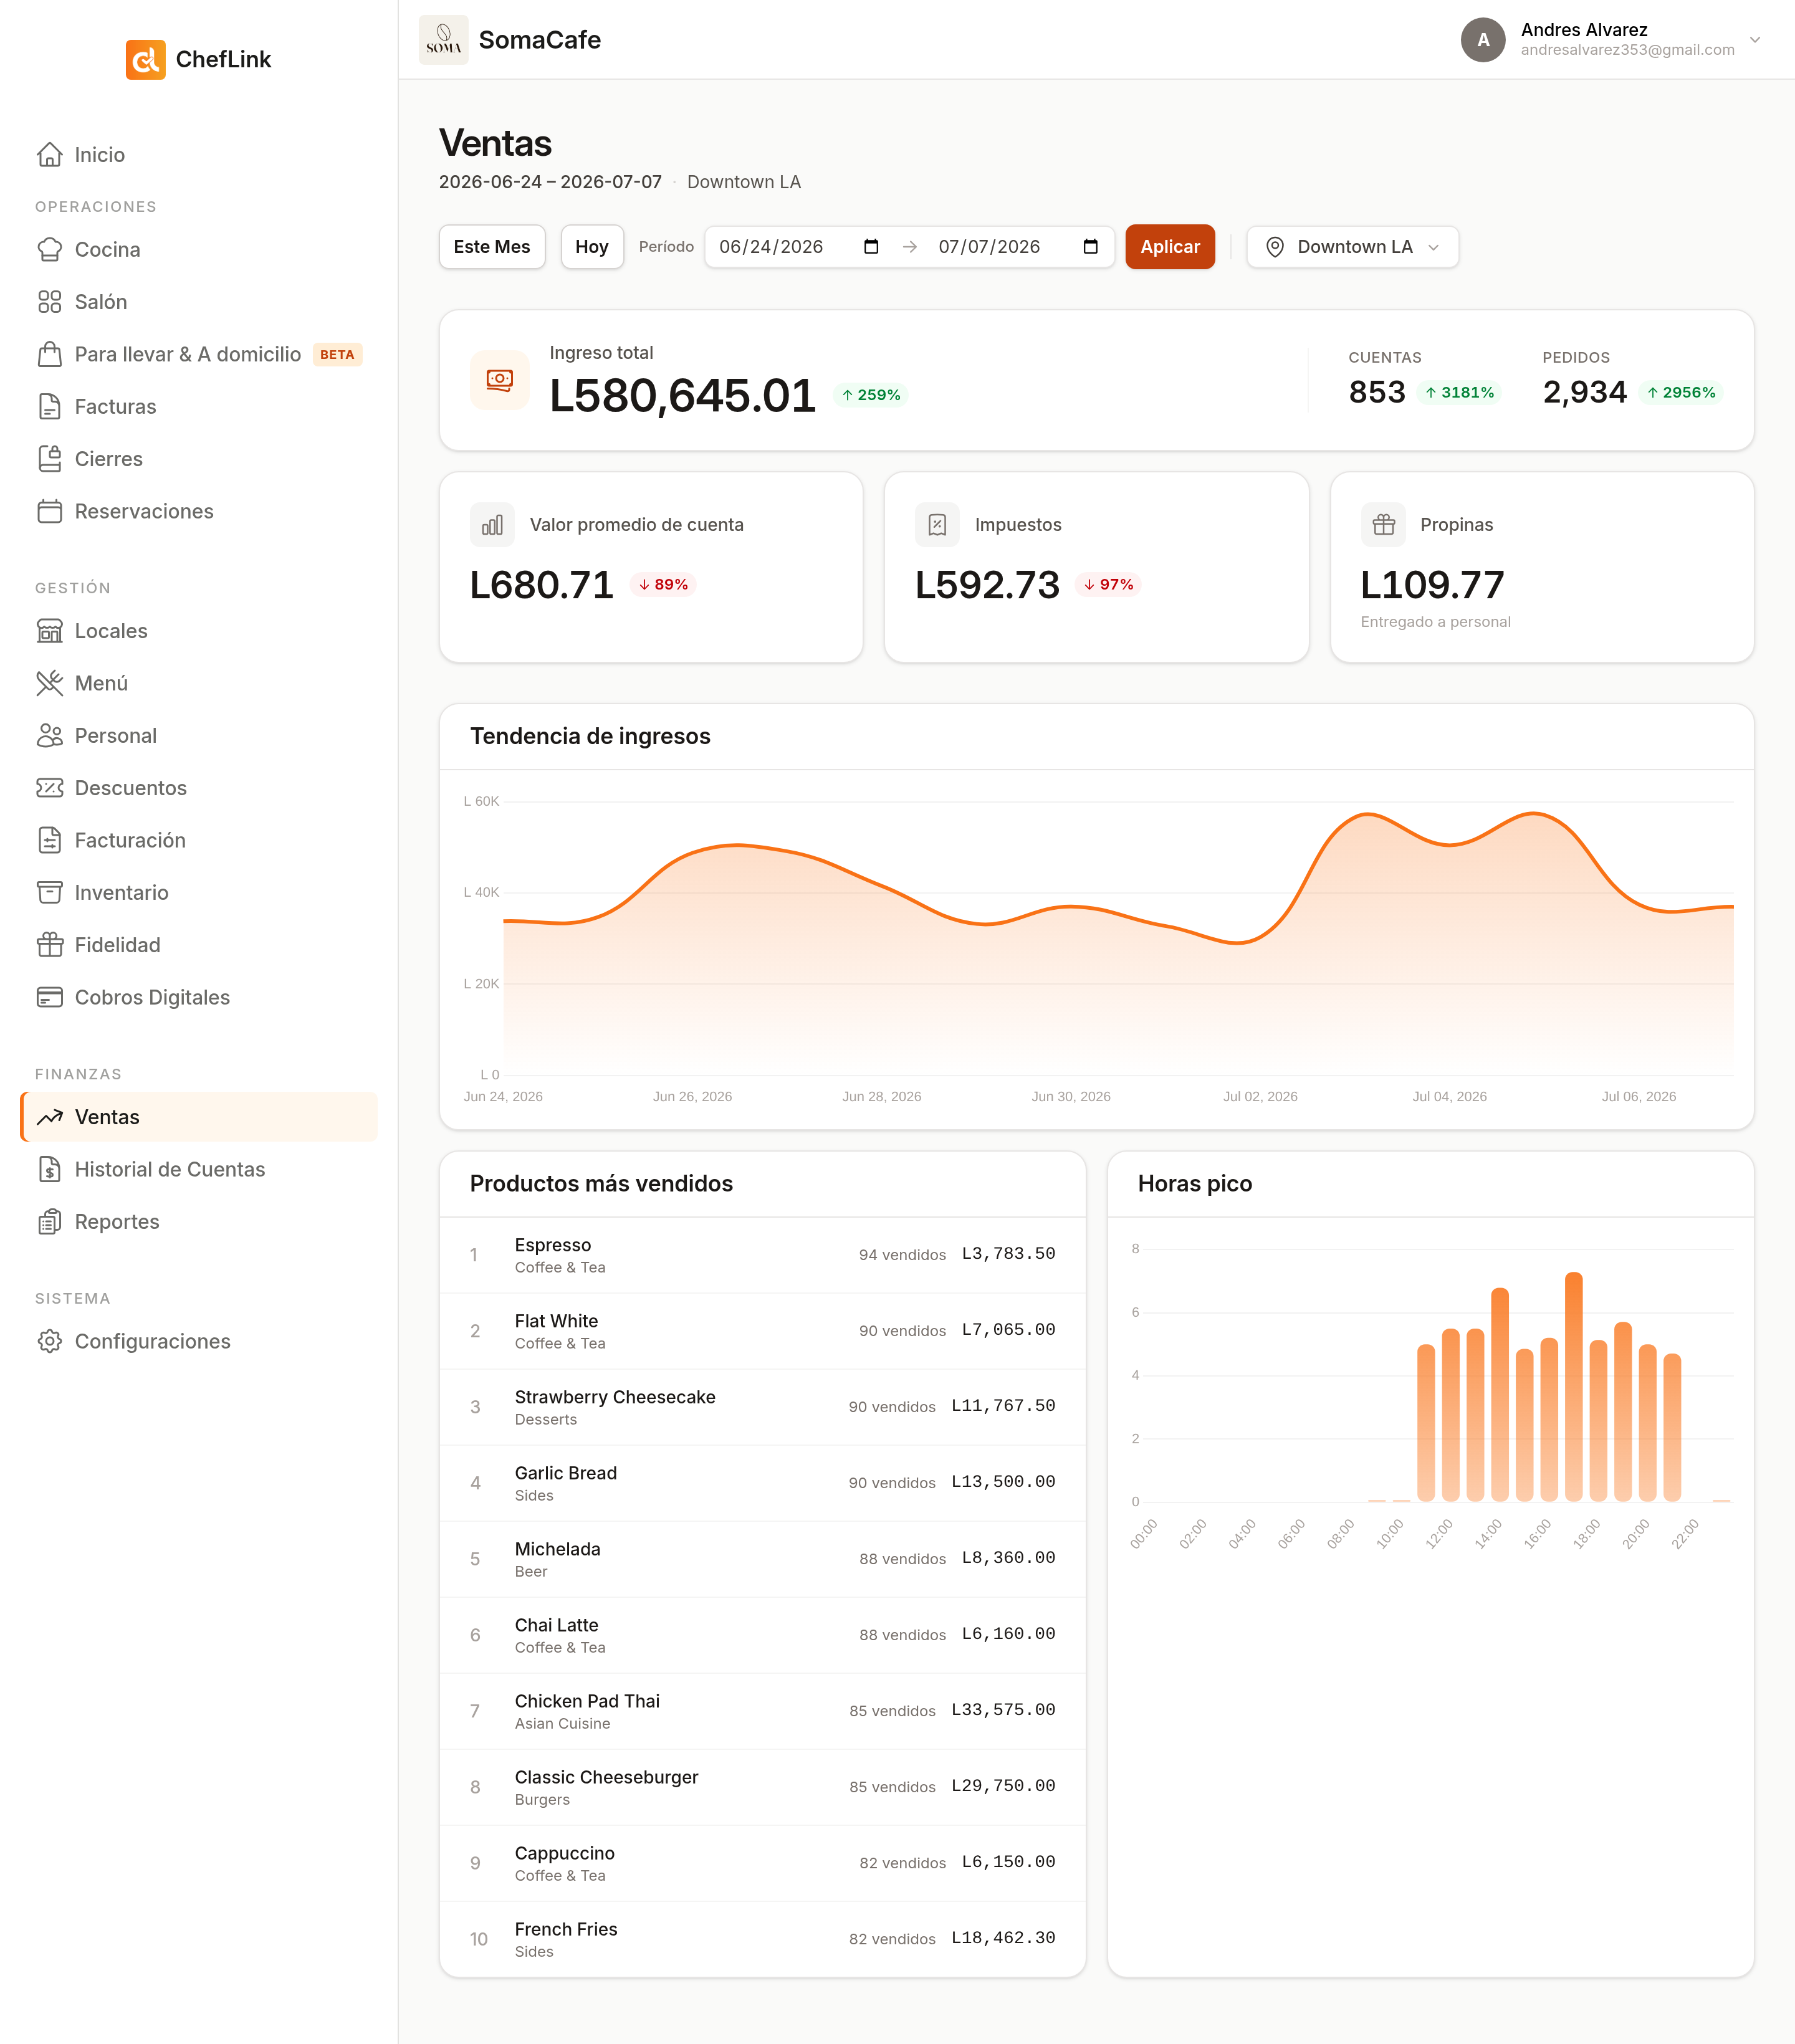Click the user avatar A
This screenshot has width=1795, height=2044.
(x=1483, y=40)
